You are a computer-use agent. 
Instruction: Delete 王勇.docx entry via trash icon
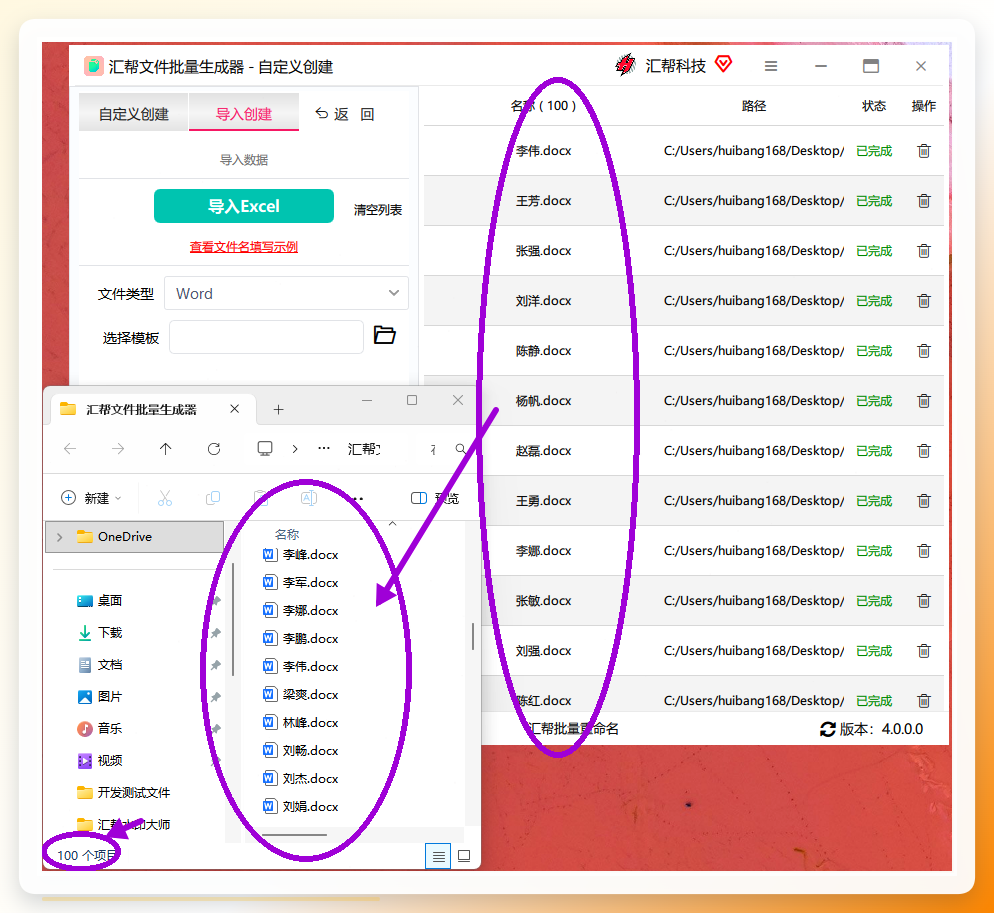[x=924, y=501]
